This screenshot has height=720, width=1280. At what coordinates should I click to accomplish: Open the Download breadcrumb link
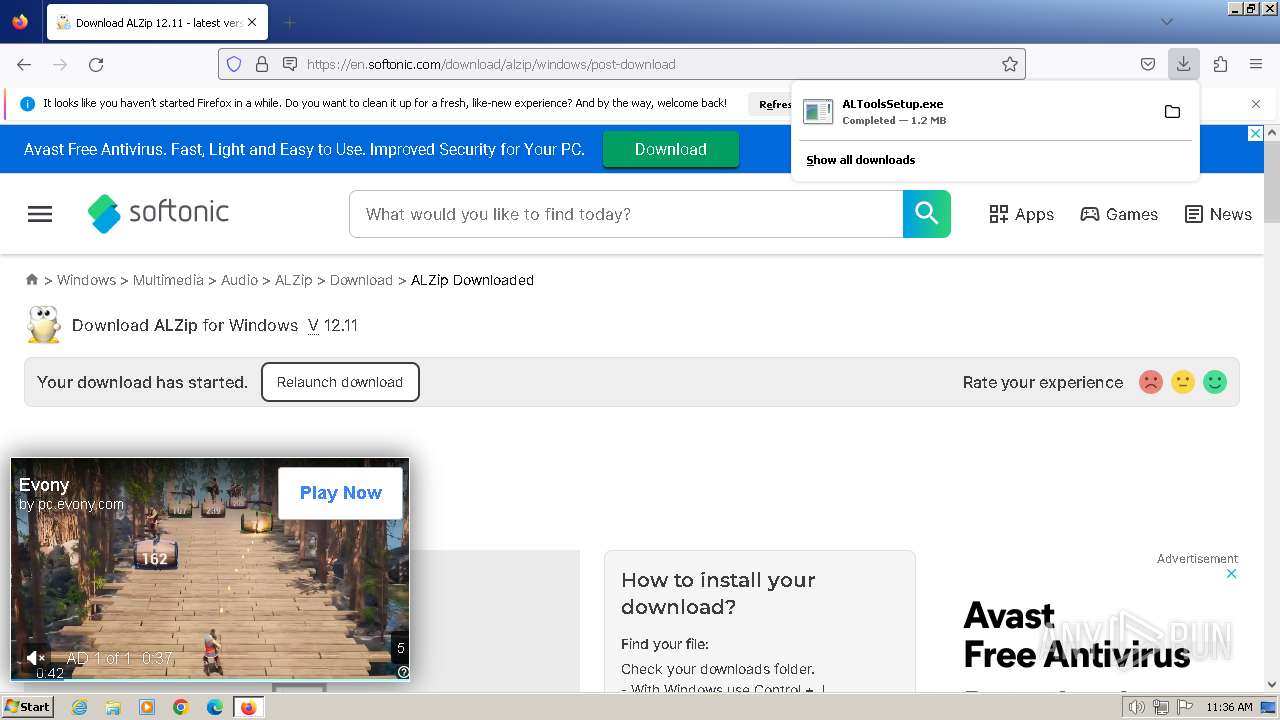[361, 280]
